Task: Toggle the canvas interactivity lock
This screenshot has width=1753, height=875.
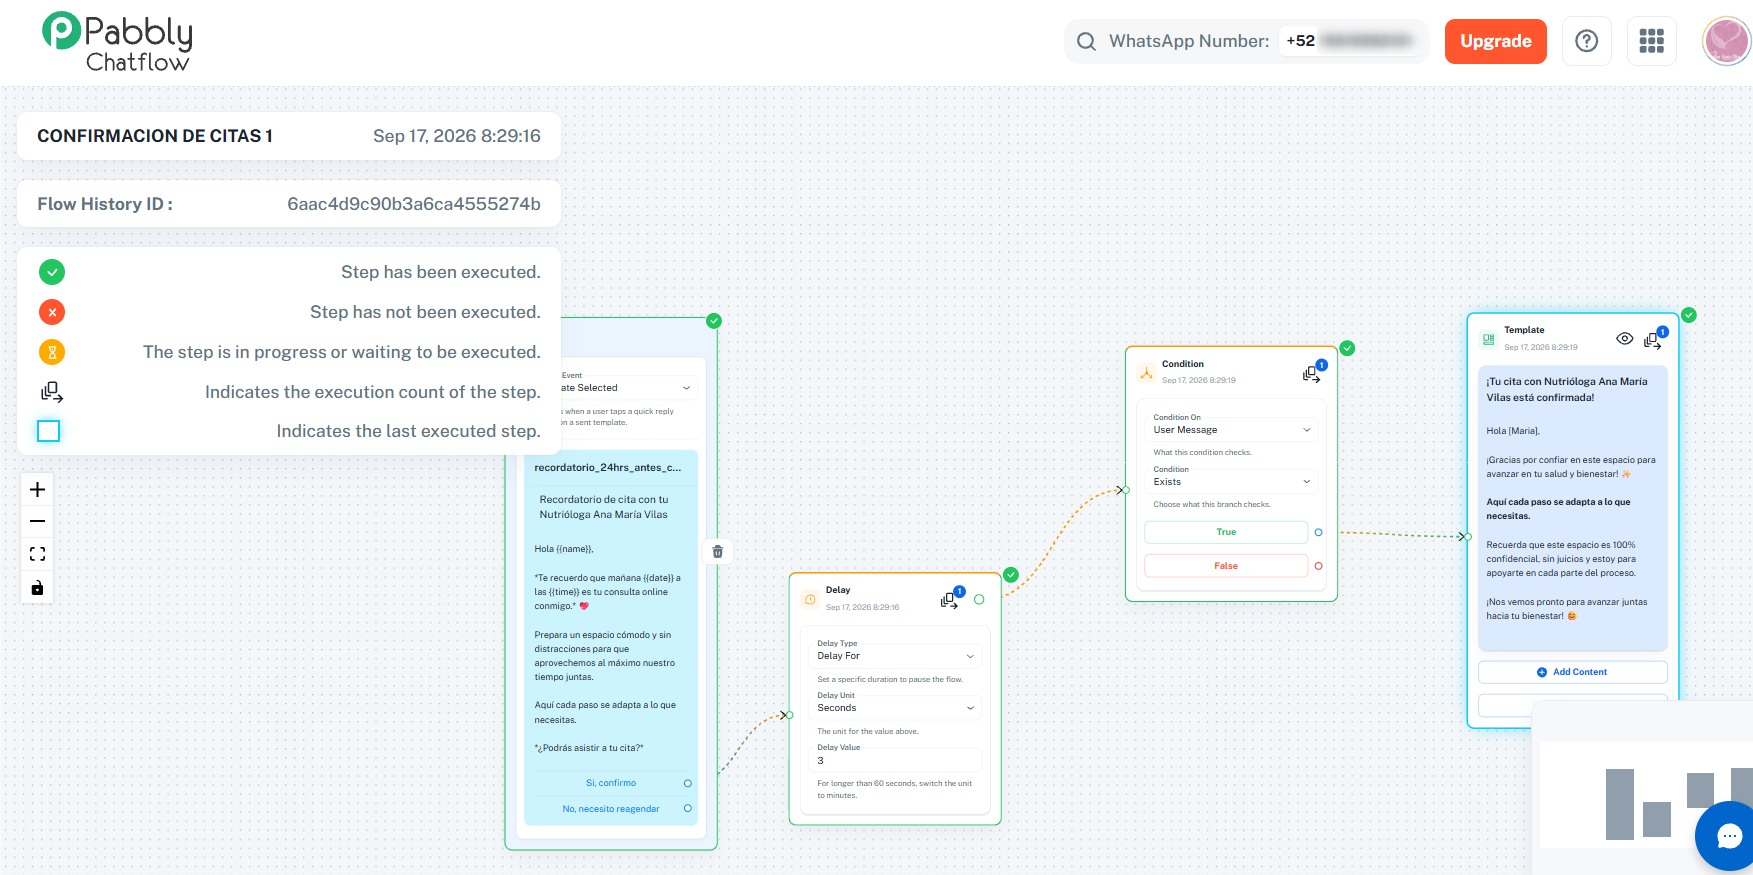Action: (37, 587)
